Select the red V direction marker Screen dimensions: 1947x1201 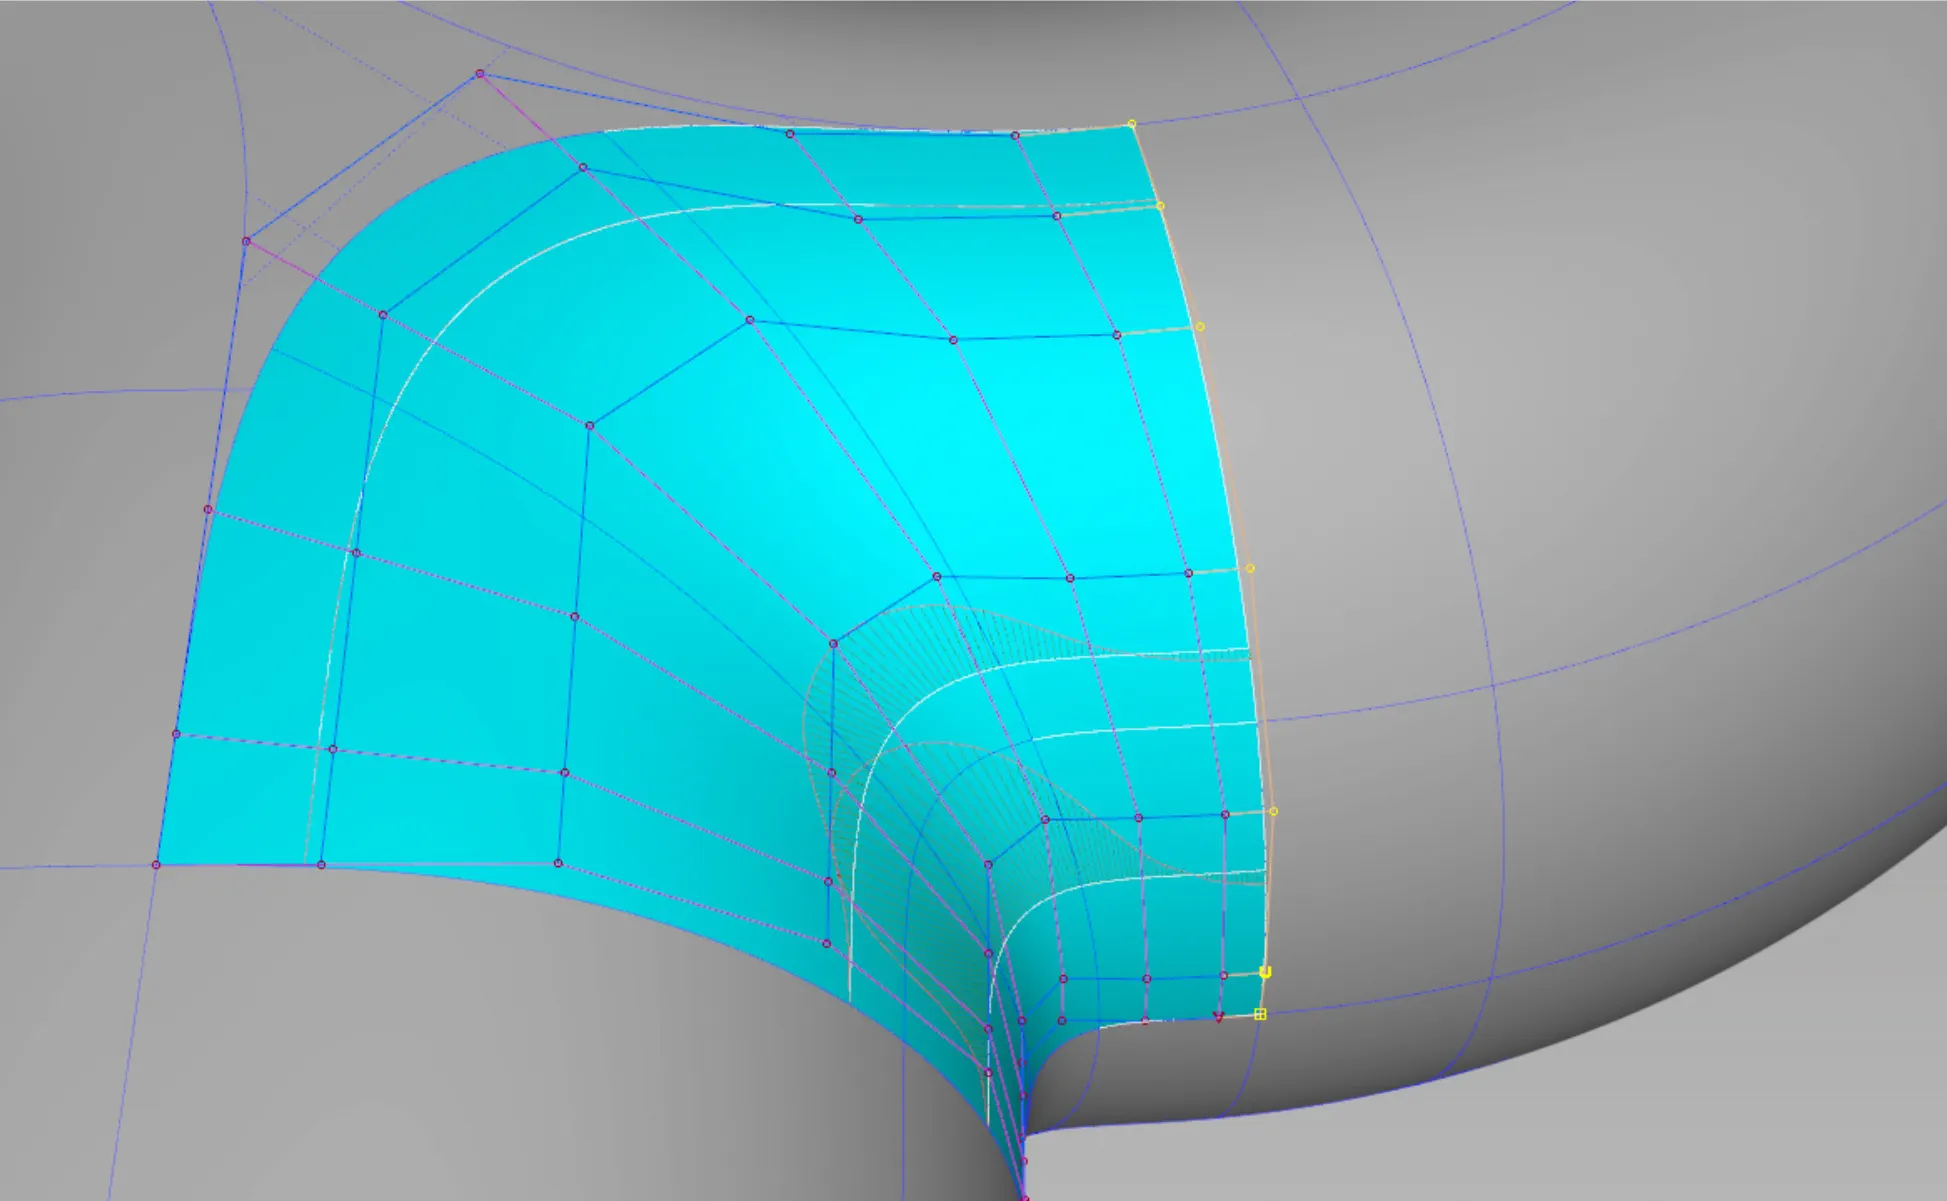[x=1218, y=1017]
